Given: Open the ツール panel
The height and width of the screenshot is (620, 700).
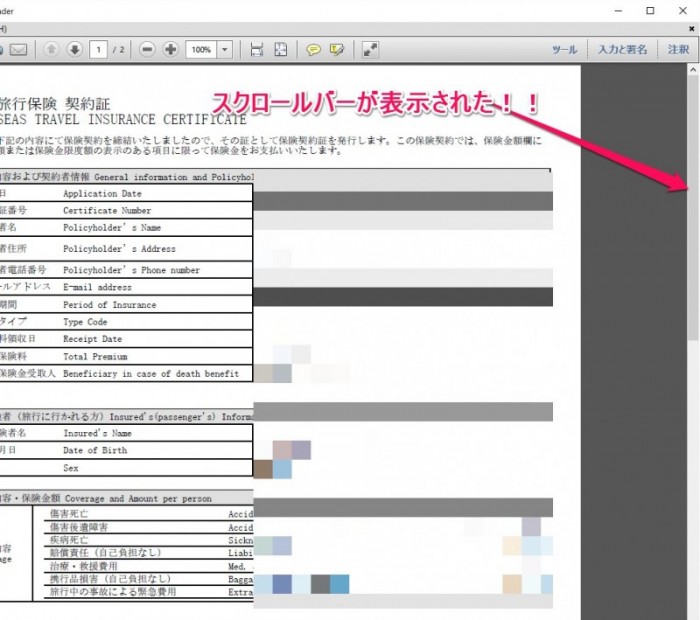Looking at the screenshot, I should point(565,50).
